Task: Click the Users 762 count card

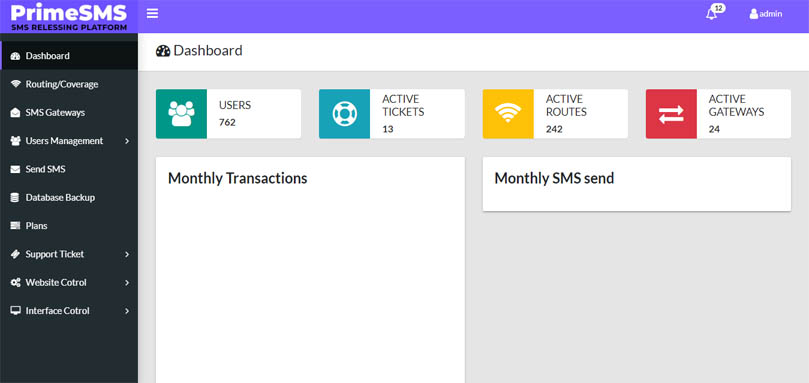Action: pos(228,114)
